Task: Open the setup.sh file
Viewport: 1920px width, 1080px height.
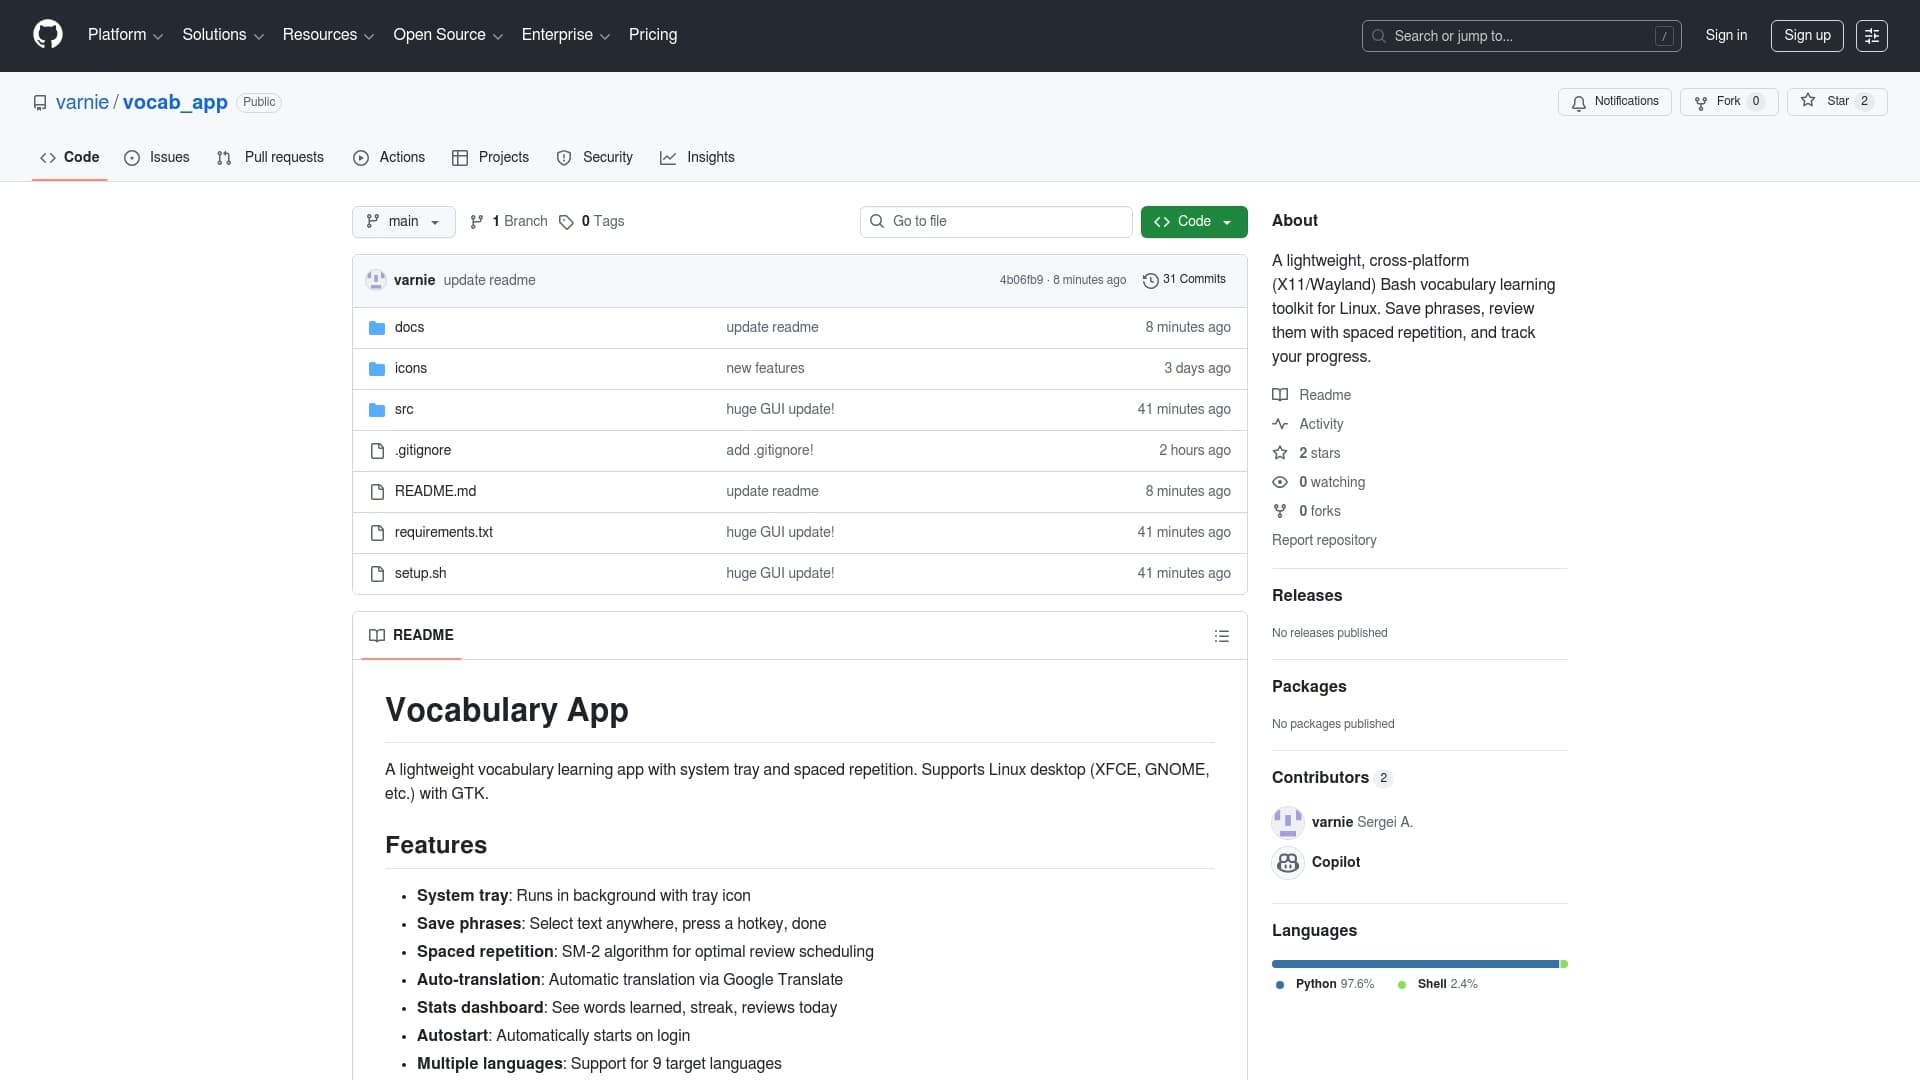Action: [x=420, y=573]
